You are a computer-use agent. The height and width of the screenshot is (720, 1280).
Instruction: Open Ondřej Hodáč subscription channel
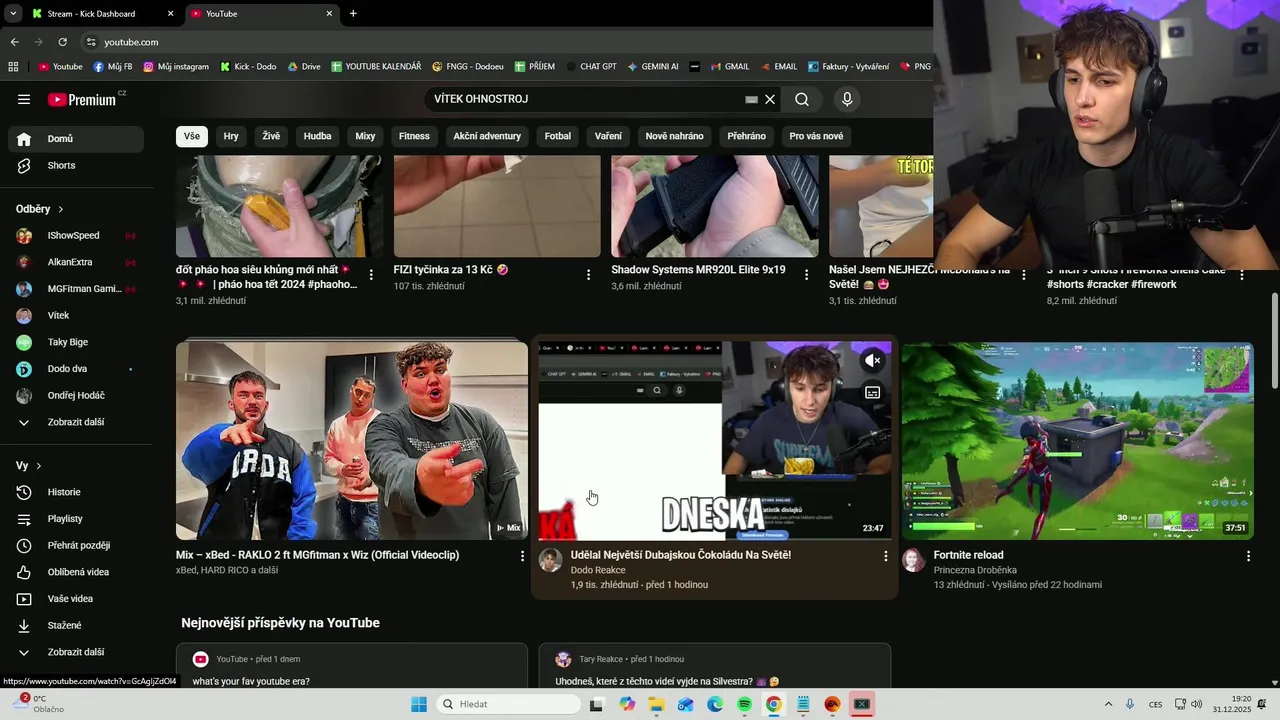click(x=76, y=395)
